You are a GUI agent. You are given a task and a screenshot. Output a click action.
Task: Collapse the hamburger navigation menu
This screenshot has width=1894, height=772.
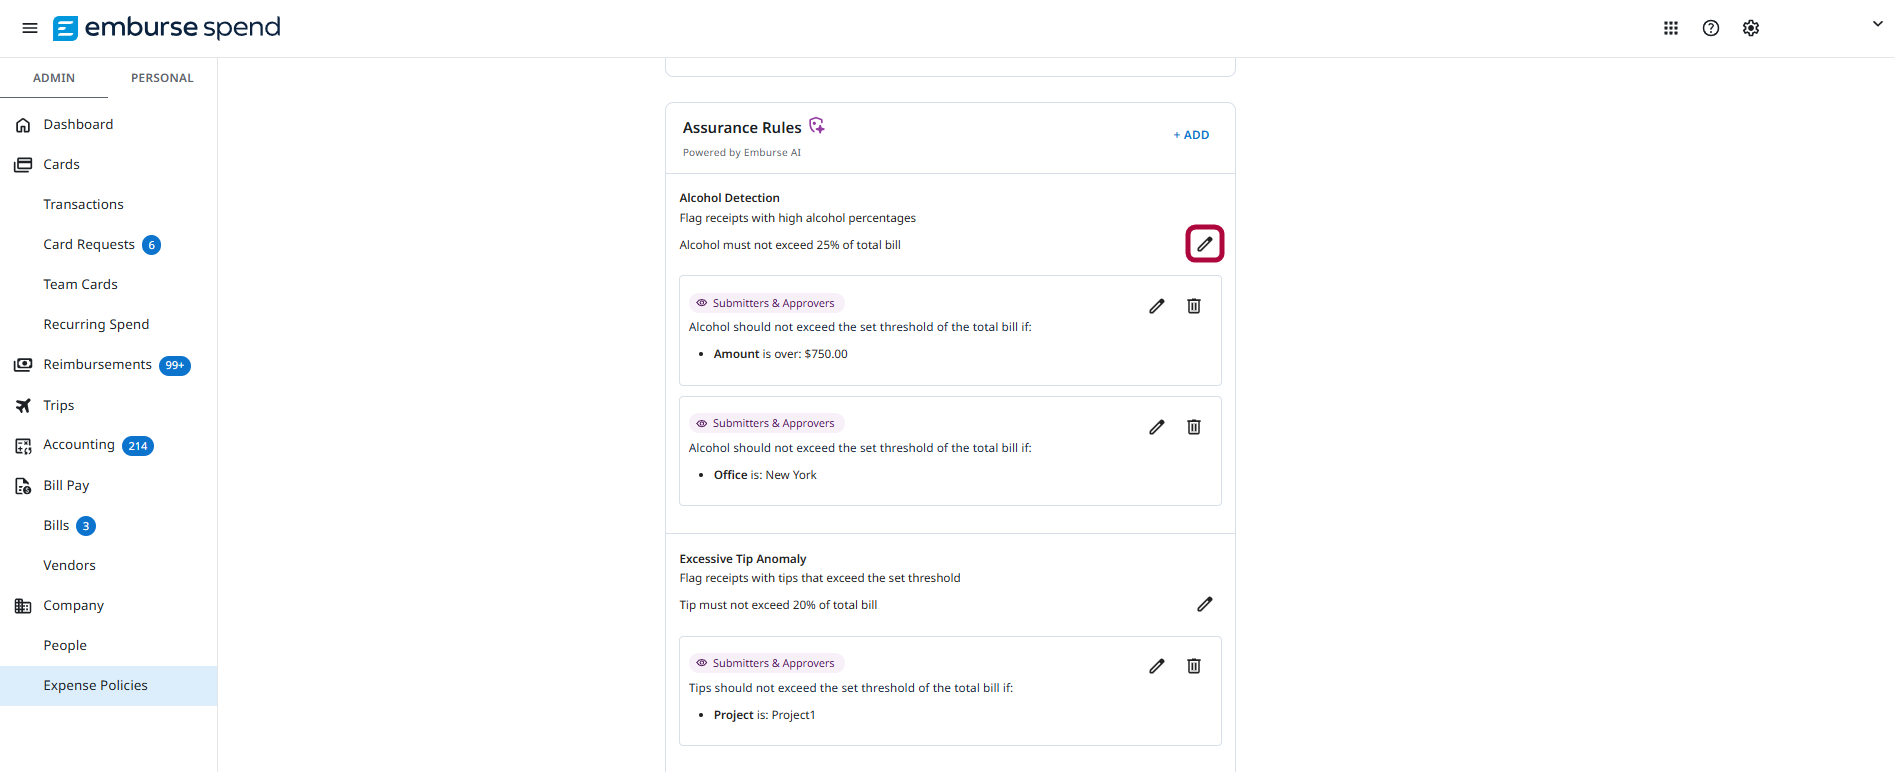pos(30,28)
